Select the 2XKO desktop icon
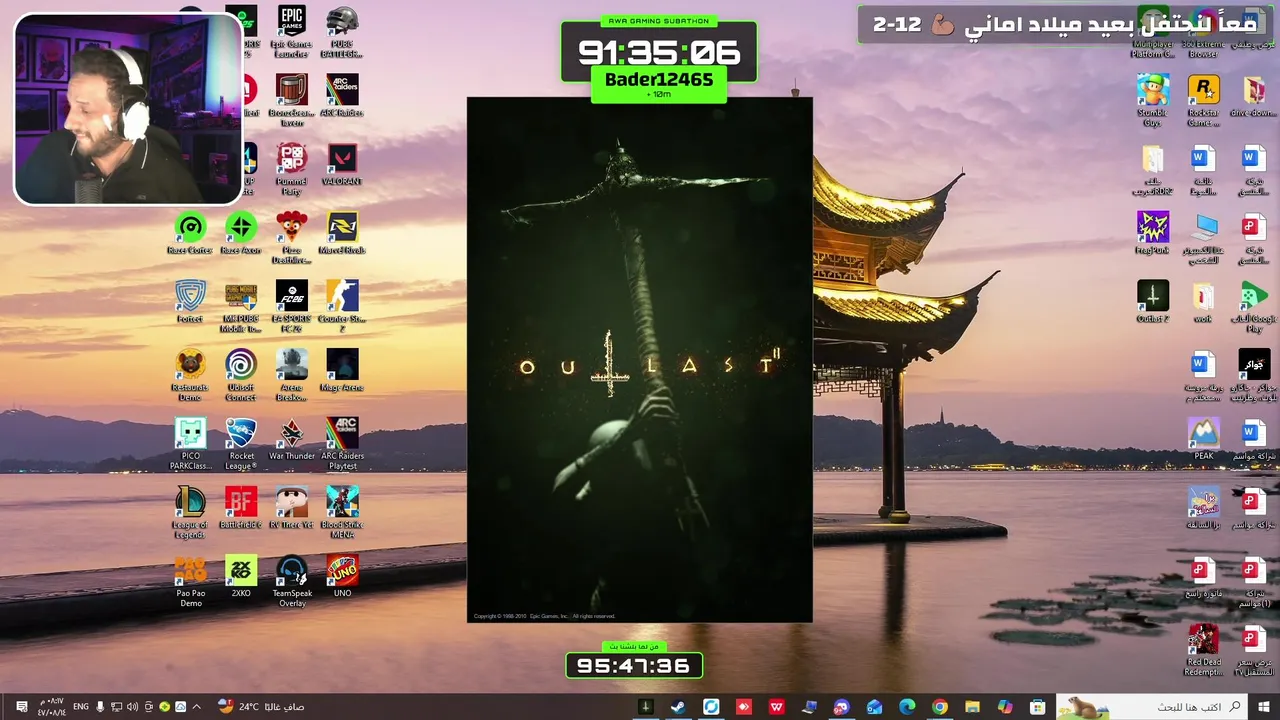Viewport: 1280px width, 720px height. point(241,577)
